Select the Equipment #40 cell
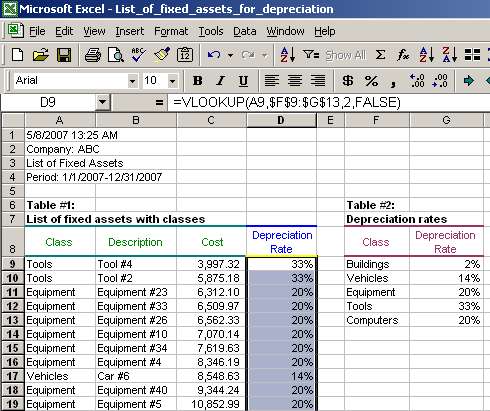 pyautogui.click(x=136, y=390)
